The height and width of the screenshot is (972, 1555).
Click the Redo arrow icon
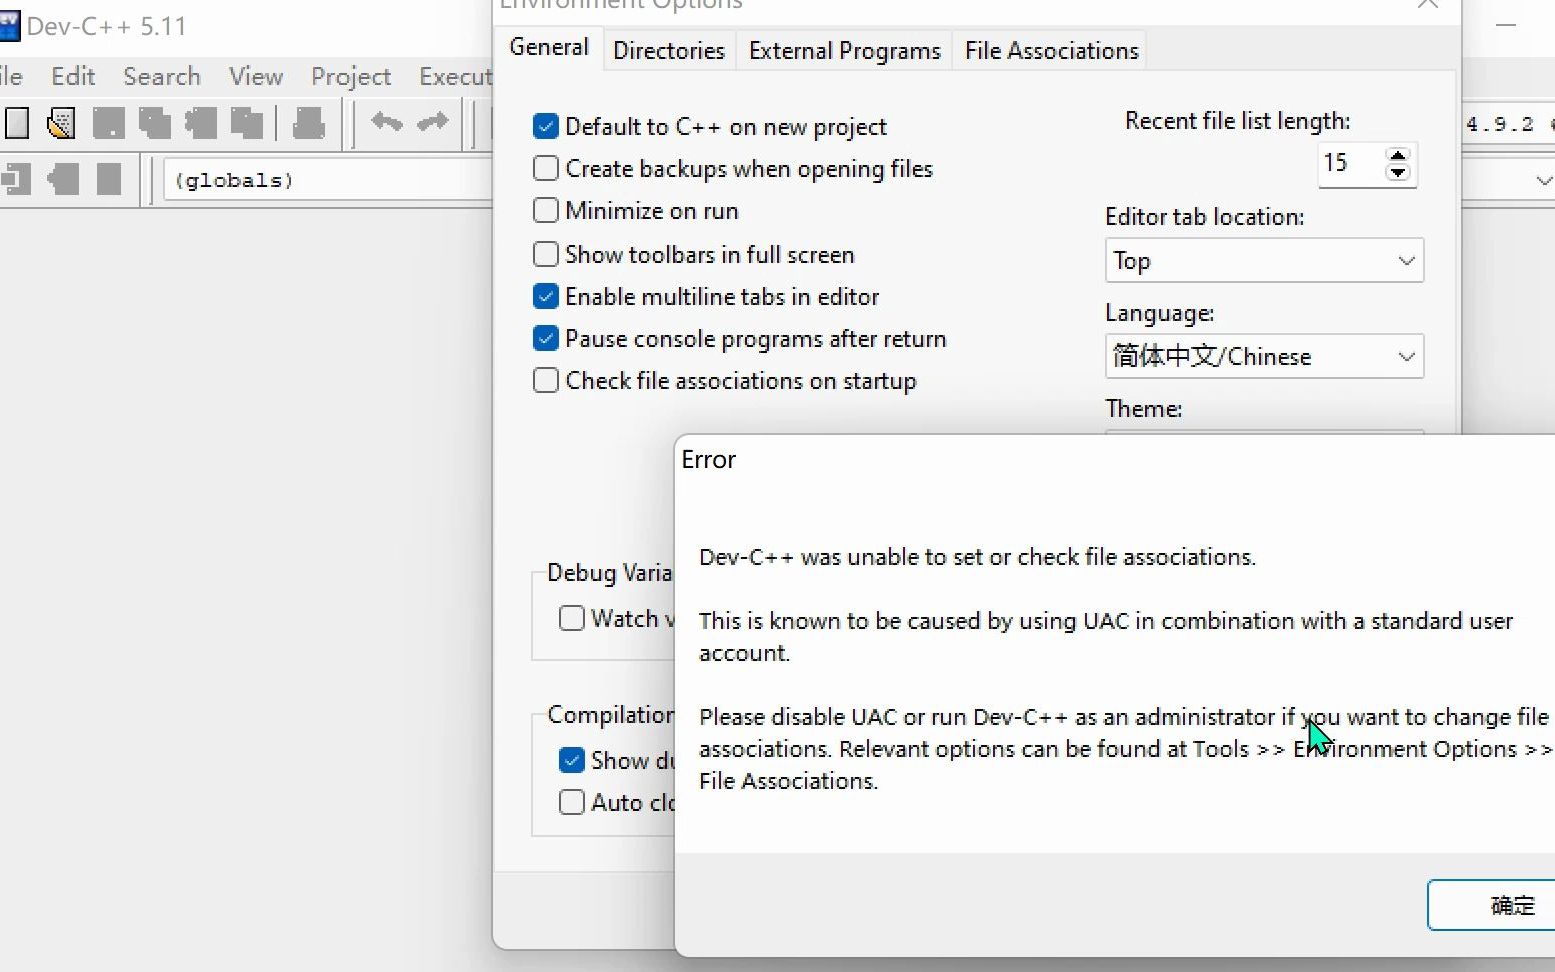tap(432, 122)
